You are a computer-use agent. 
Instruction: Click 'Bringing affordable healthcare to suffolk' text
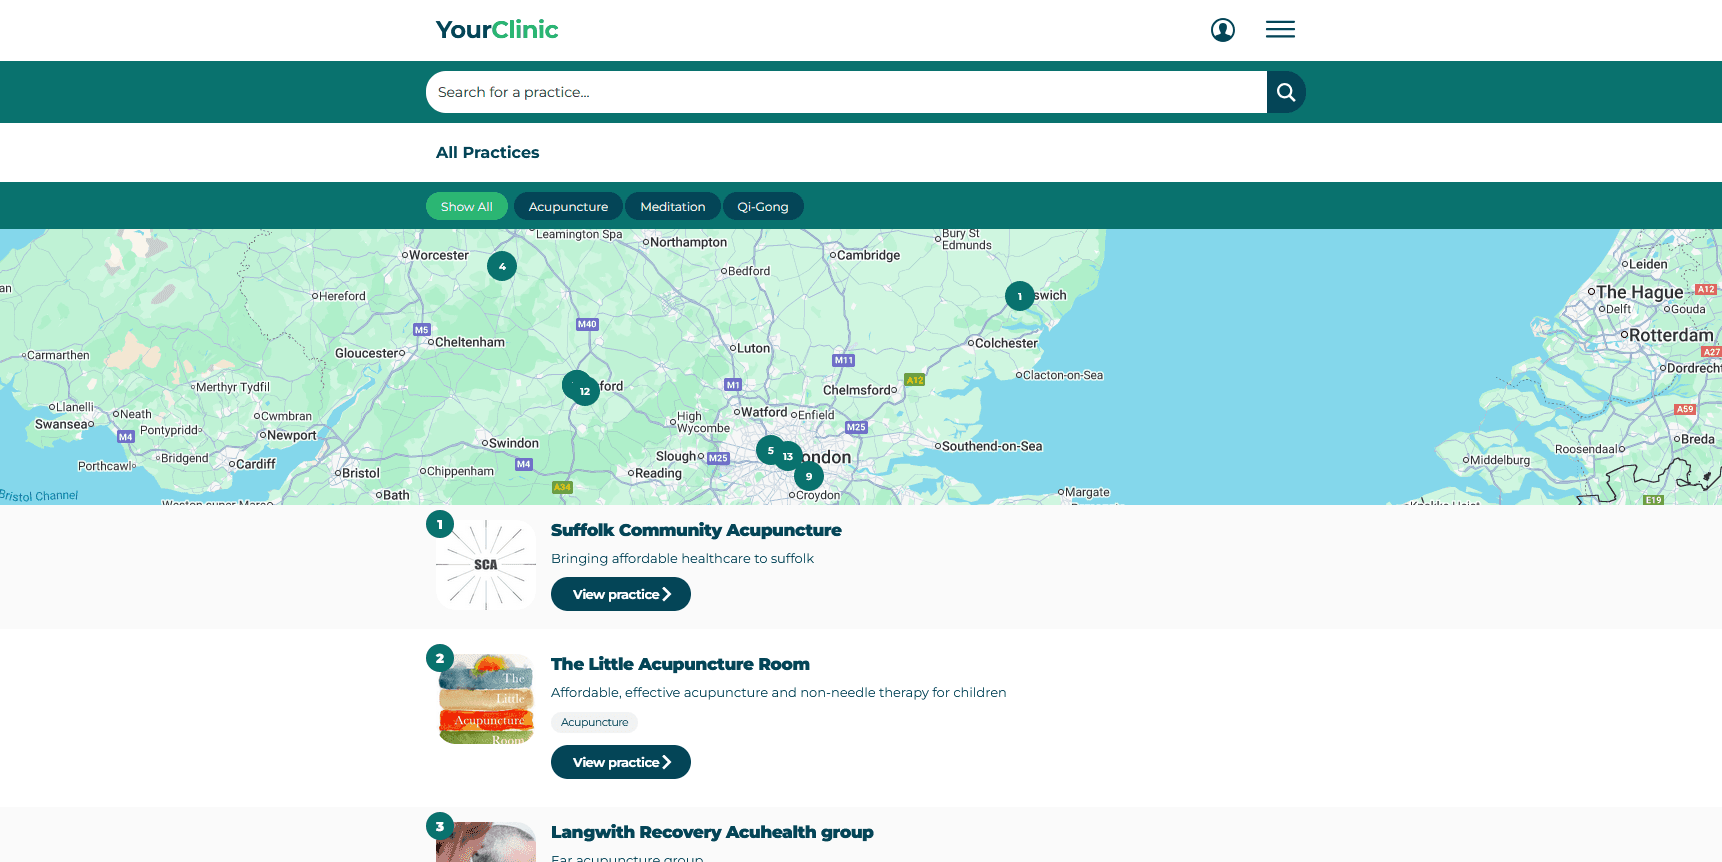tap(682, 558)
